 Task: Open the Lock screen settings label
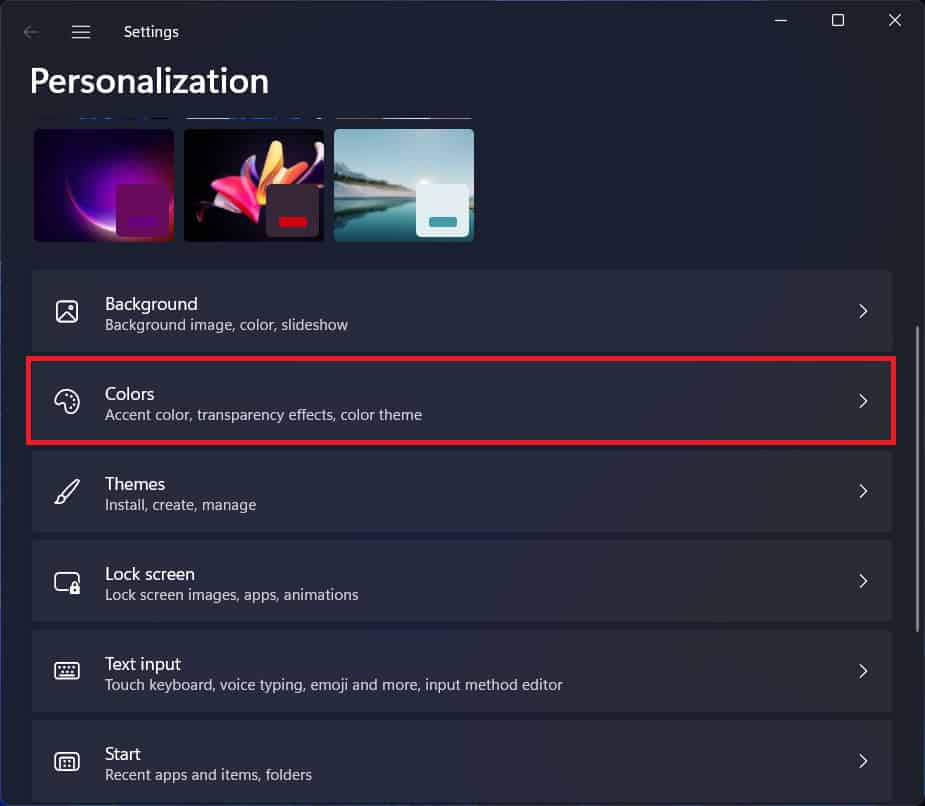click(x=150, y=574)
